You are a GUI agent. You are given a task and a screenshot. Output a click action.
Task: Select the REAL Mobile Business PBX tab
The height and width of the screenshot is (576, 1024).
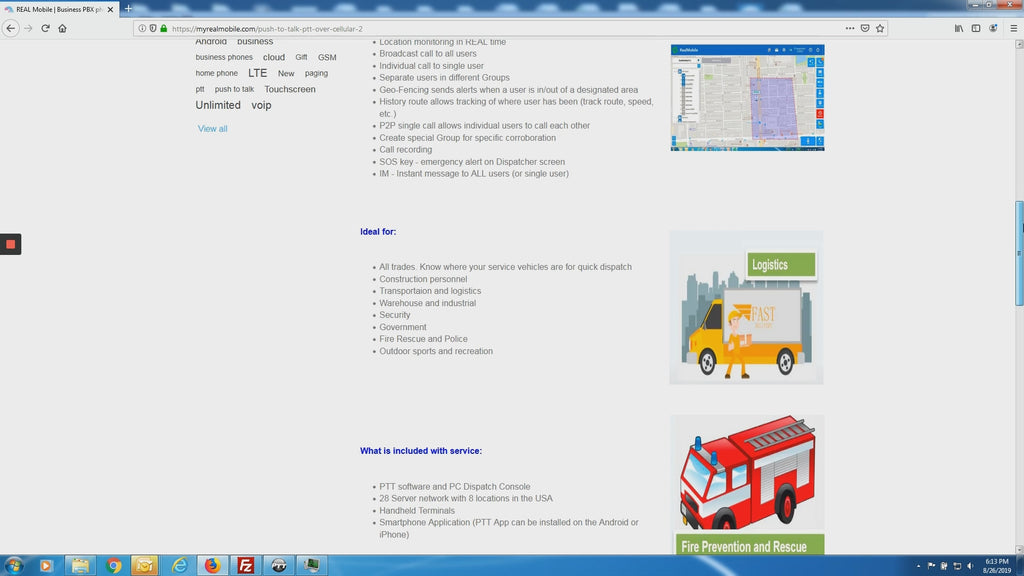tap(59, 9)
